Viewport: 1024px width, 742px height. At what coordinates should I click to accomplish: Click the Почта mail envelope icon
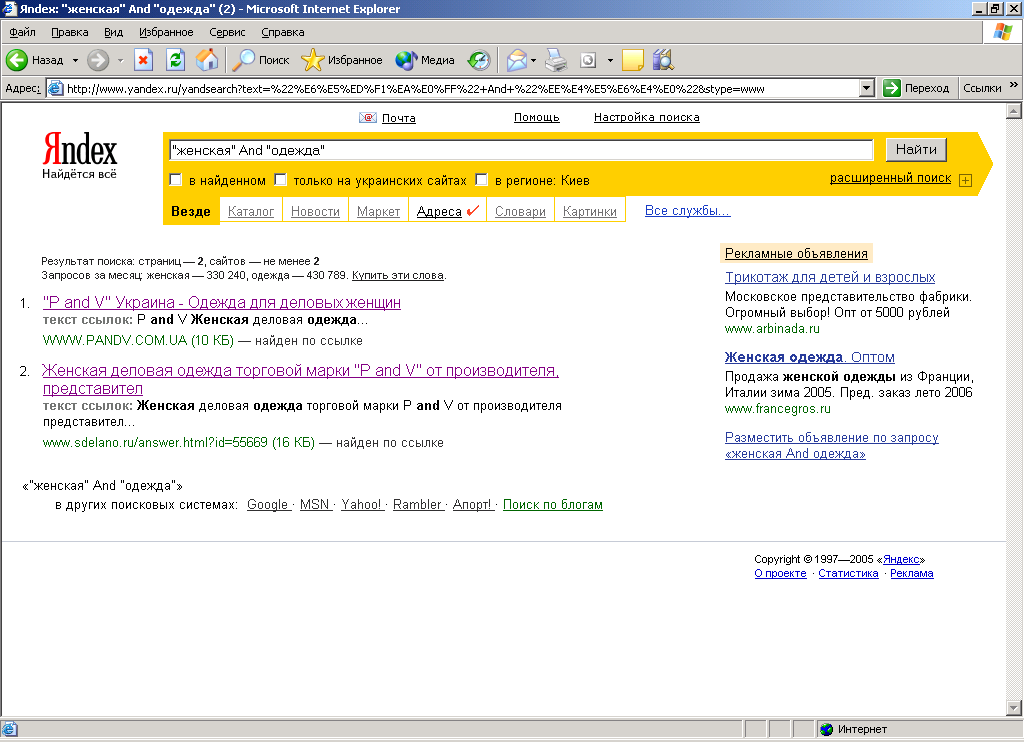368,118
